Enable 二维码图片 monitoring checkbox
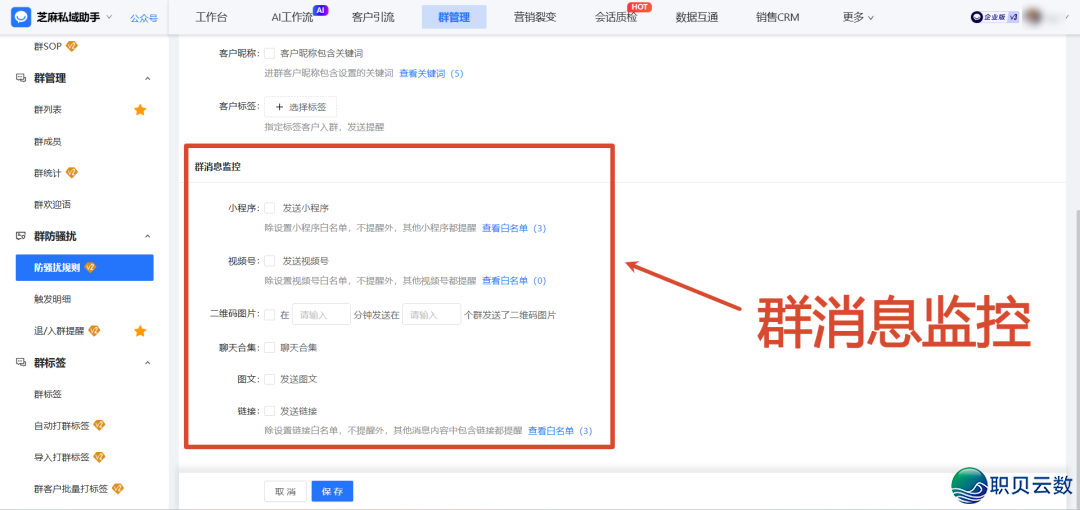 [270, 314]
